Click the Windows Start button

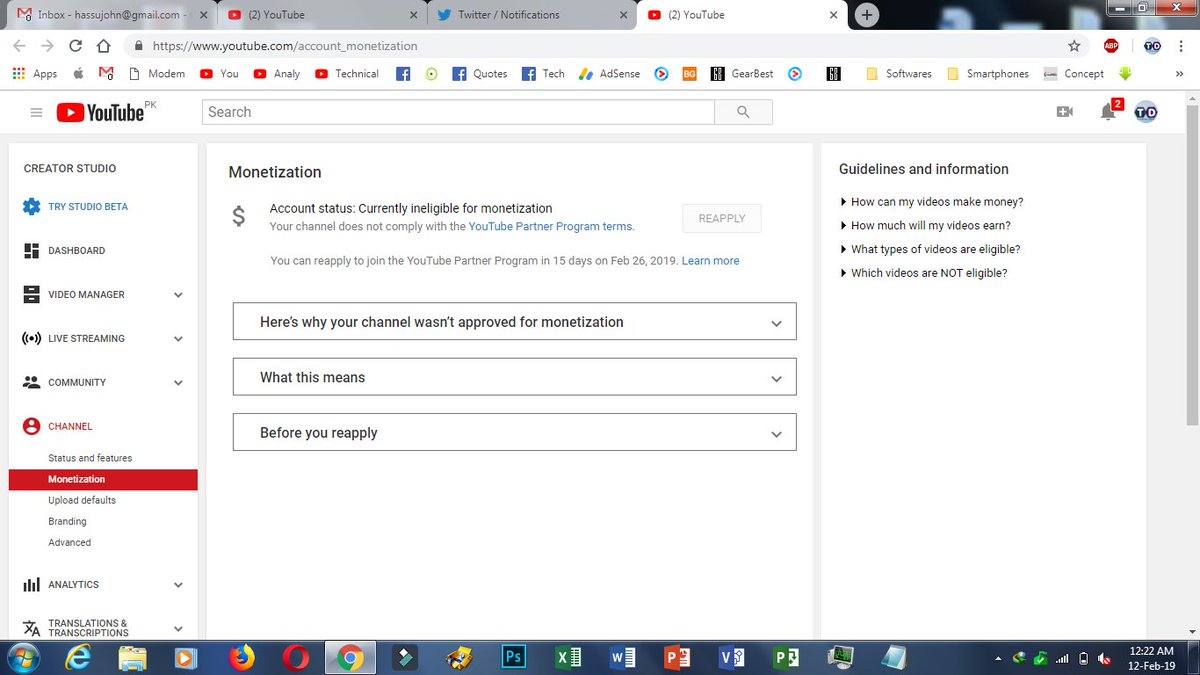pos(23,657)
